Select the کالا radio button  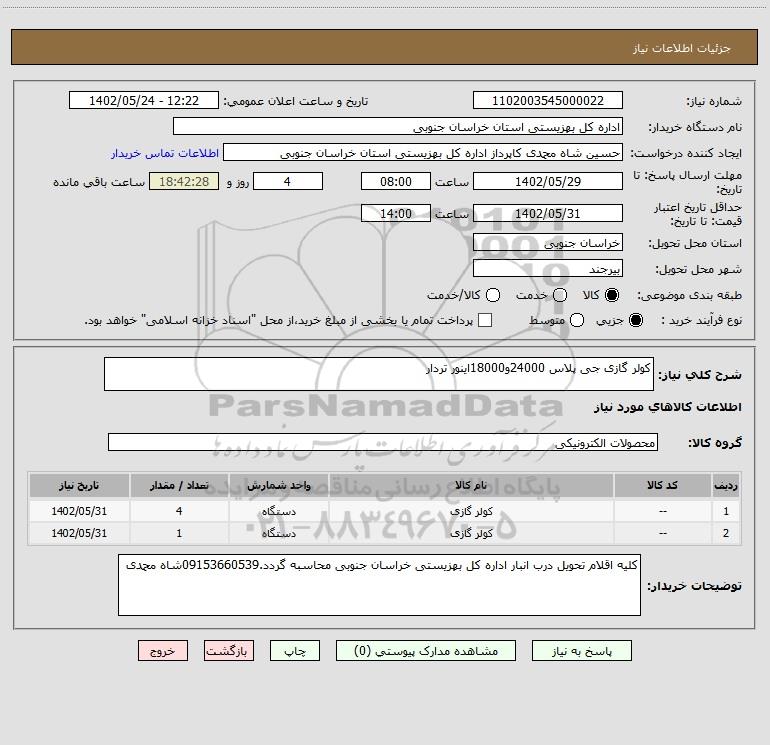(612, 295)
